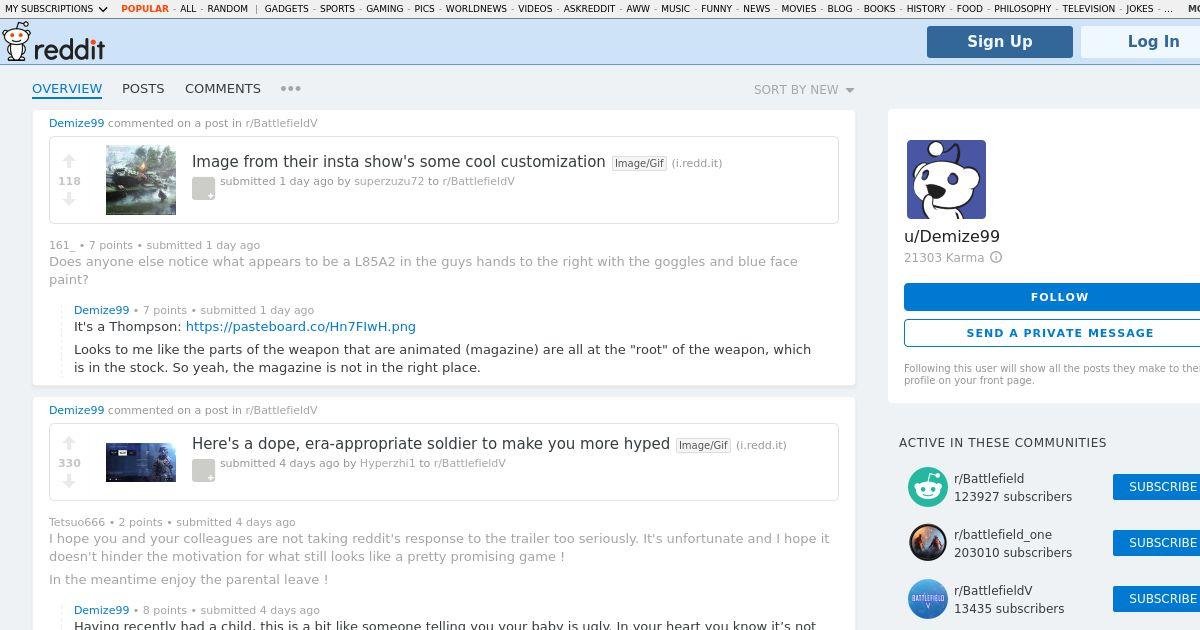The image size is (1200, 630).
Task: Subscribe to r/BattlefieldV
Action: click(1157, 599)
